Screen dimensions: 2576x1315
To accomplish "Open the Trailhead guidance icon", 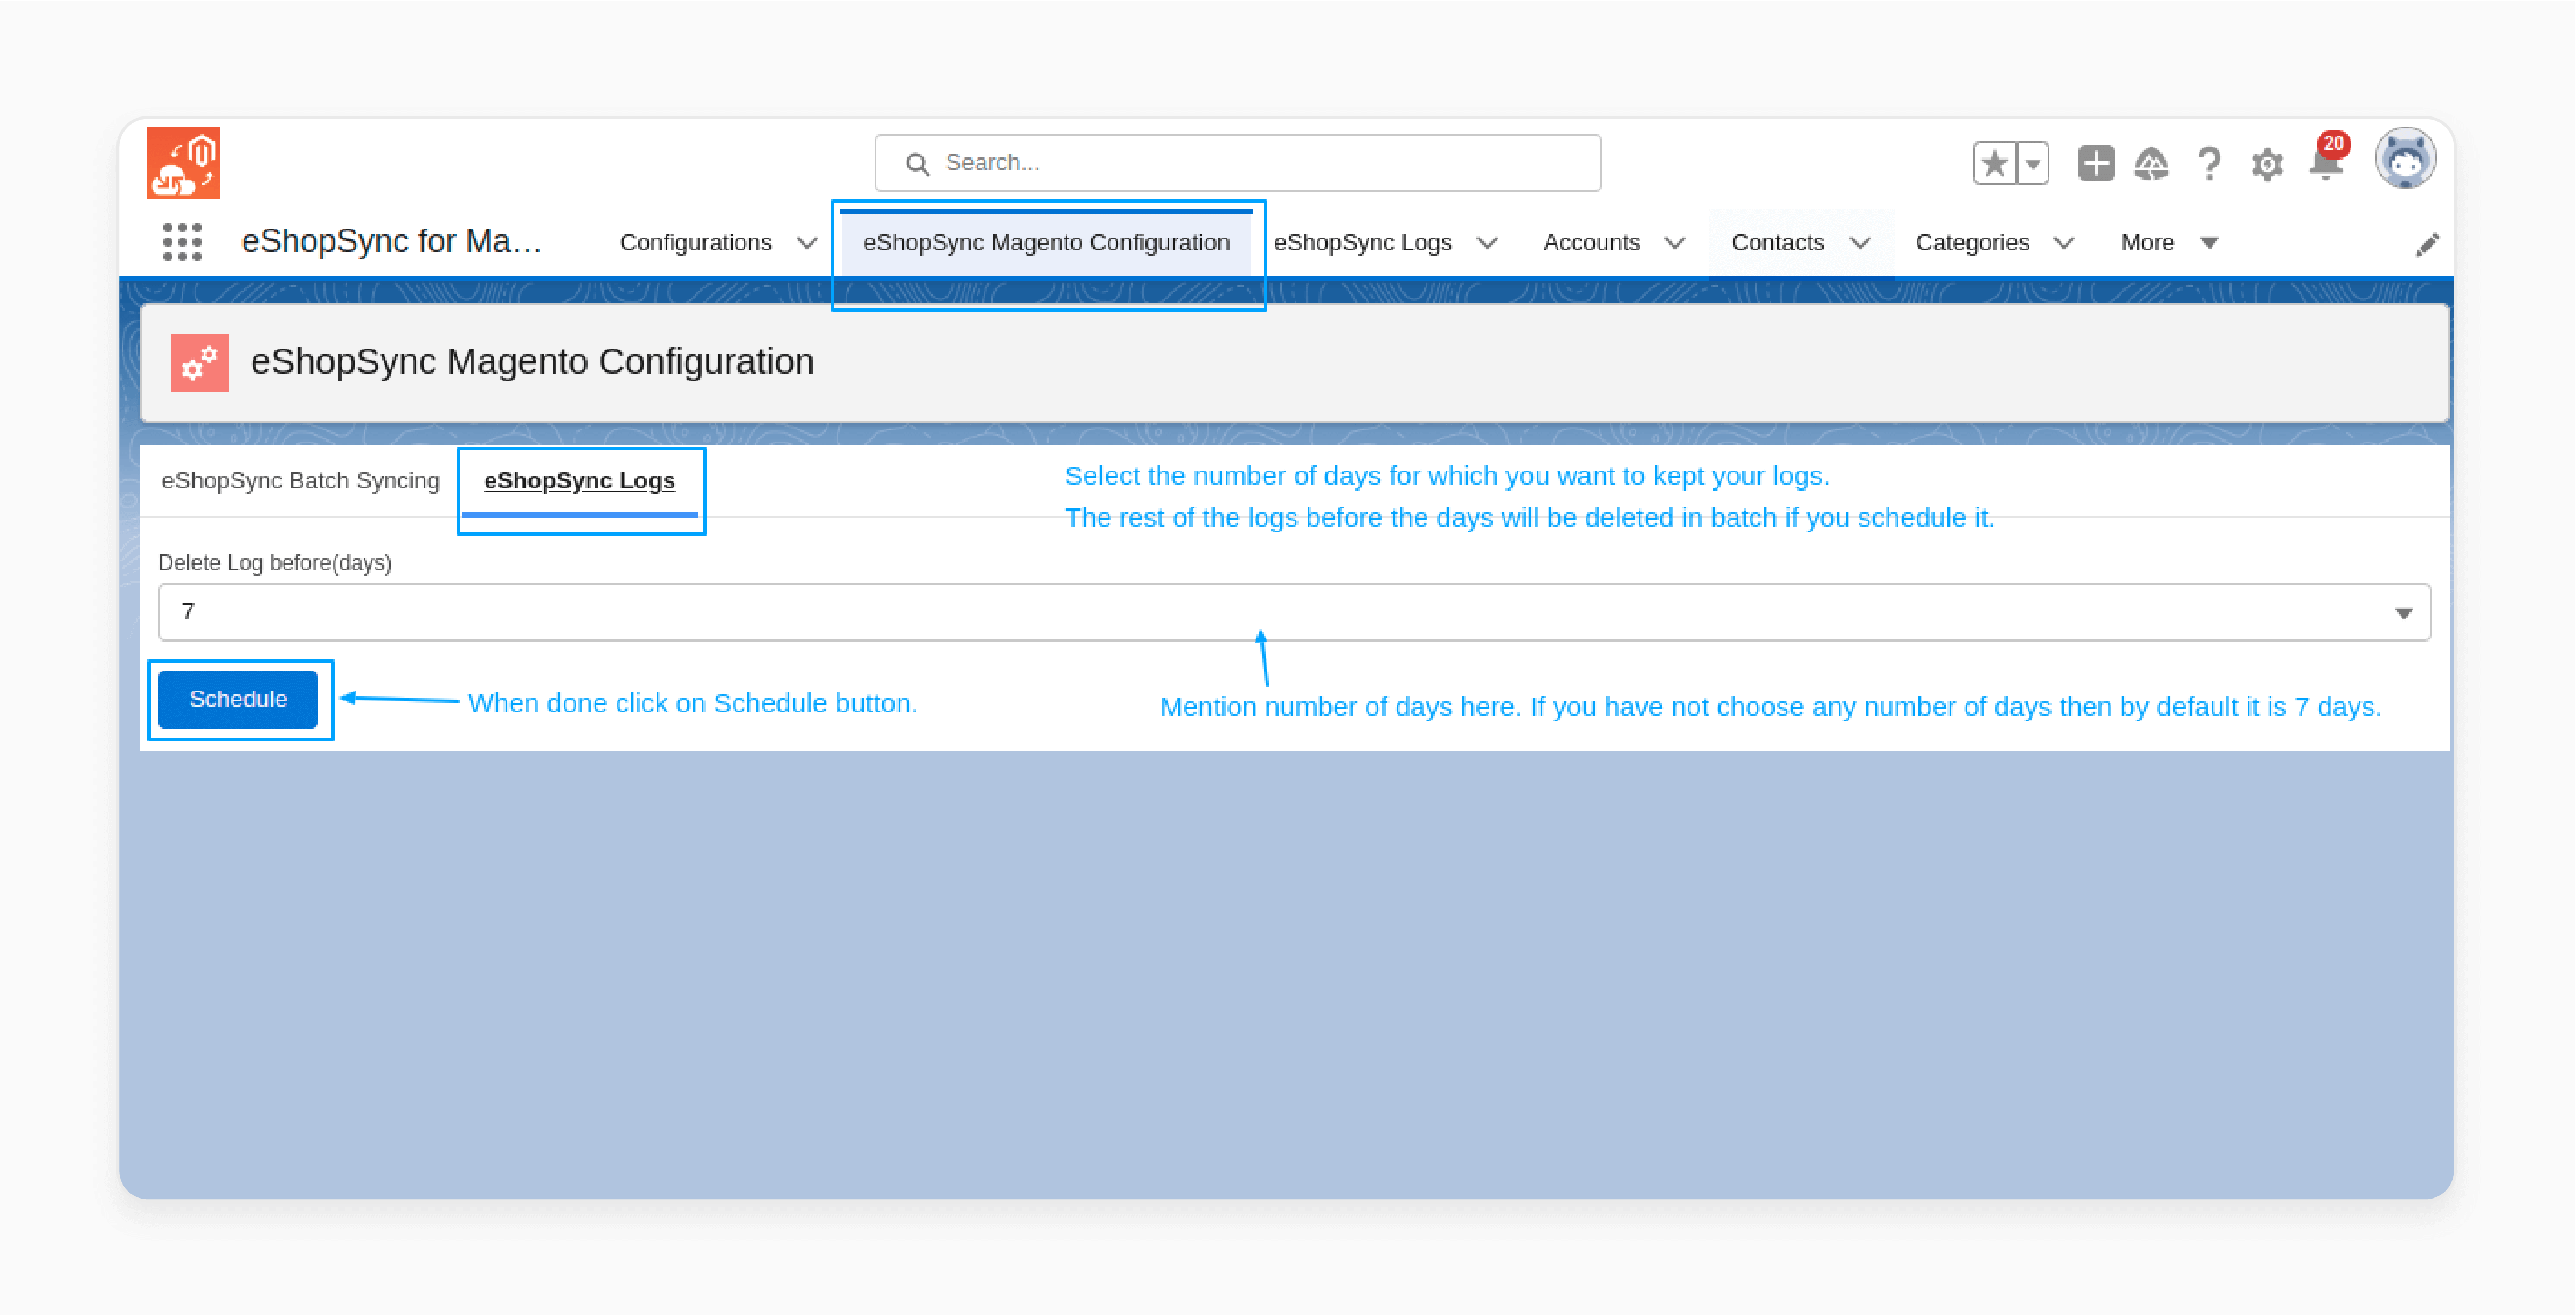I will point(2151,163).
